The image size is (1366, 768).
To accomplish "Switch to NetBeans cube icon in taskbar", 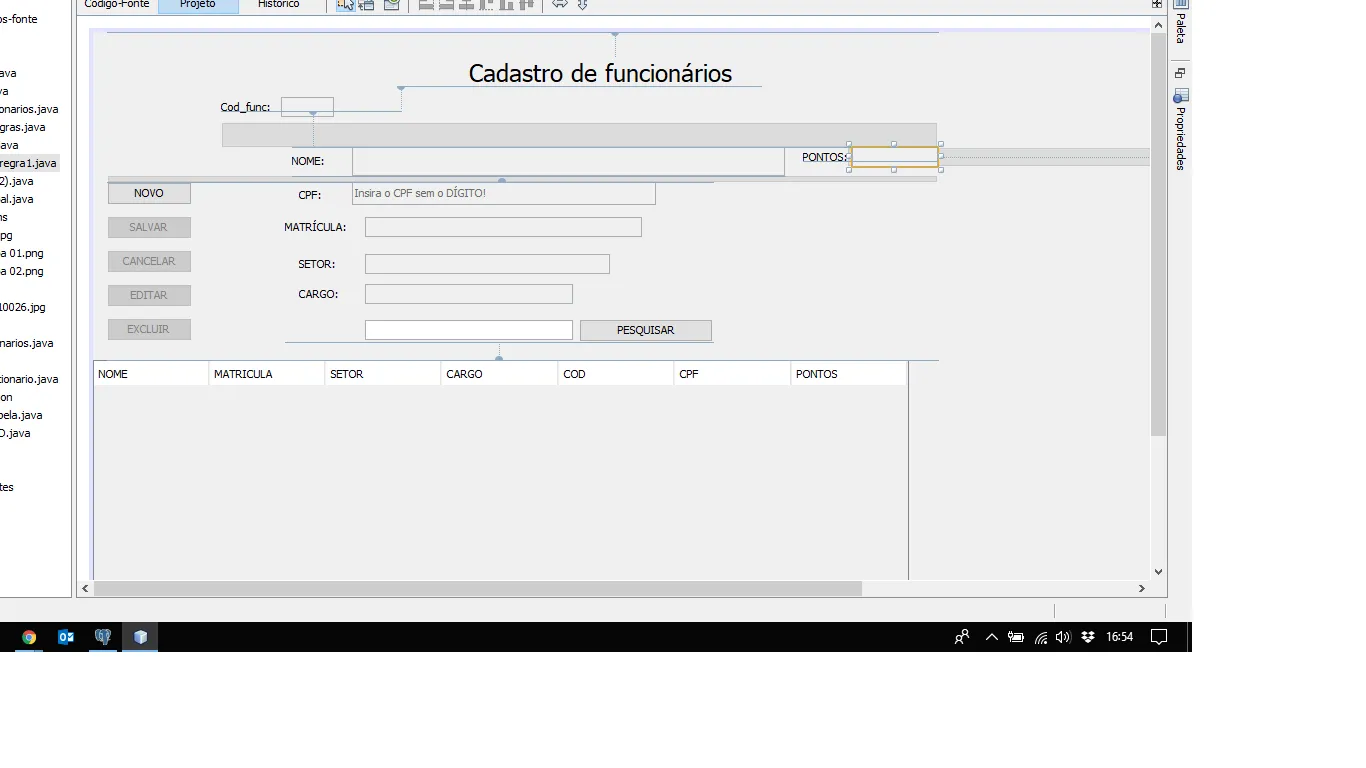I will click(x=140, y=637).
